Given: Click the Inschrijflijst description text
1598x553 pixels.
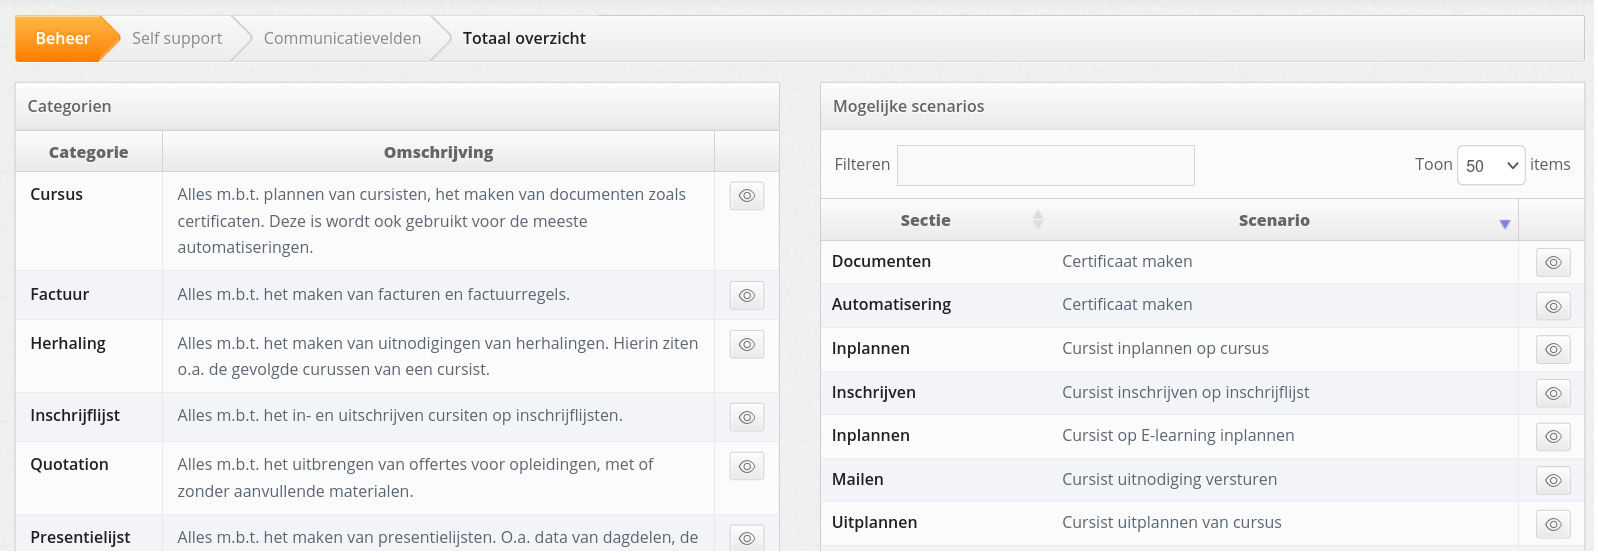Looking at the screenshot, I should tap(400, 415).
